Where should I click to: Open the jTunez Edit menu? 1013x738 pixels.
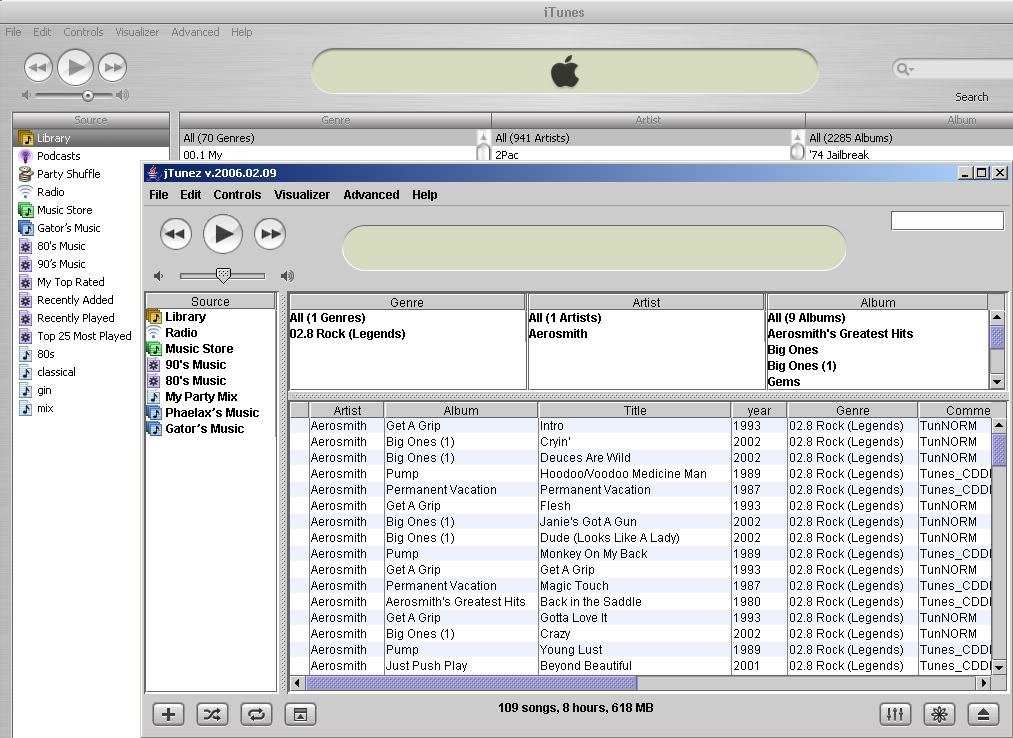tap(191, 195)
